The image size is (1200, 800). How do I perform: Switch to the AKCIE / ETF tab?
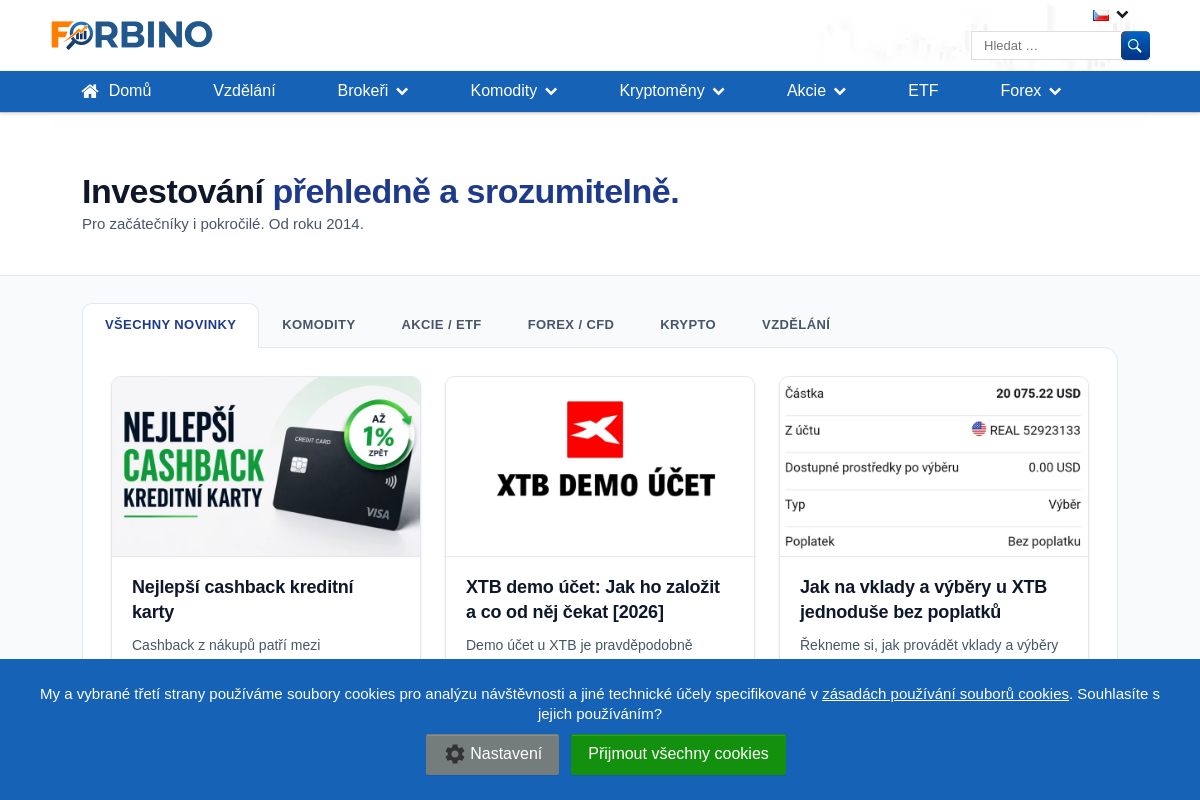(x=441, y=325)
